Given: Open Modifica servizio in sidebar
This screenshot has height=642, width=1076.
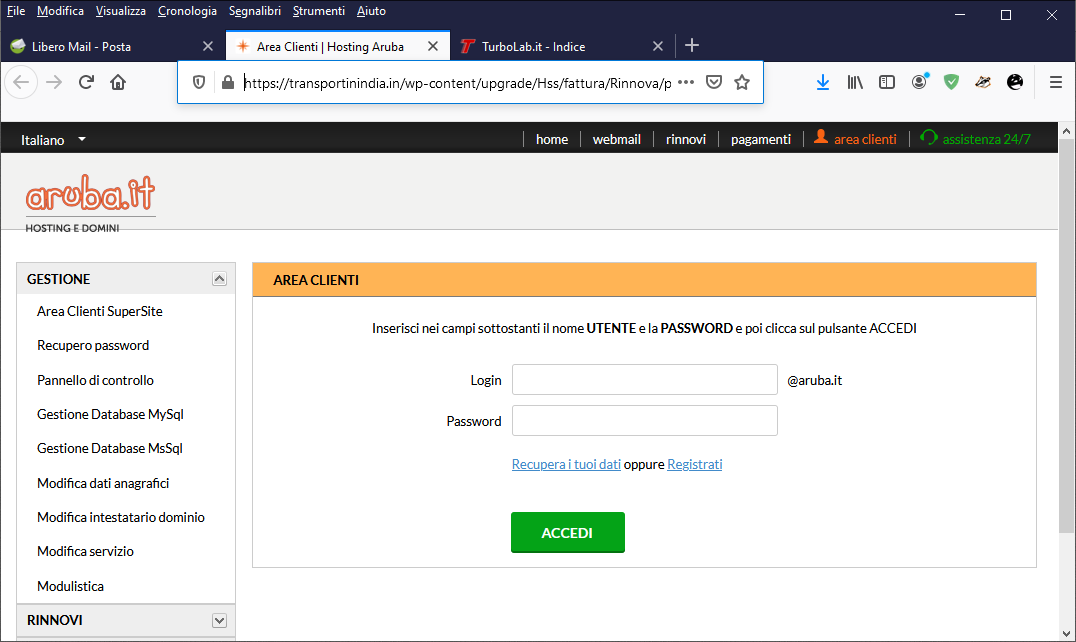Looking at the screenshot, I should 85,551.
